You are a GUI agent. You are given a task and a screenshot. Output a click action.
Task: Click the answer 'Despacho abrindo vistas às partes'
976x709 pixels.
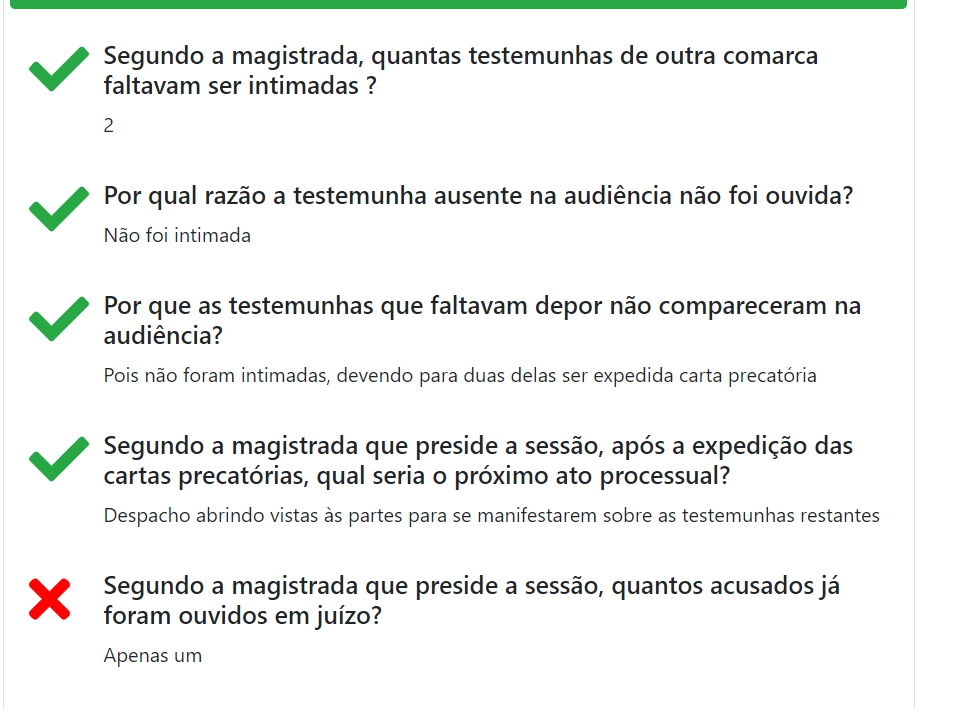point(491,516)
